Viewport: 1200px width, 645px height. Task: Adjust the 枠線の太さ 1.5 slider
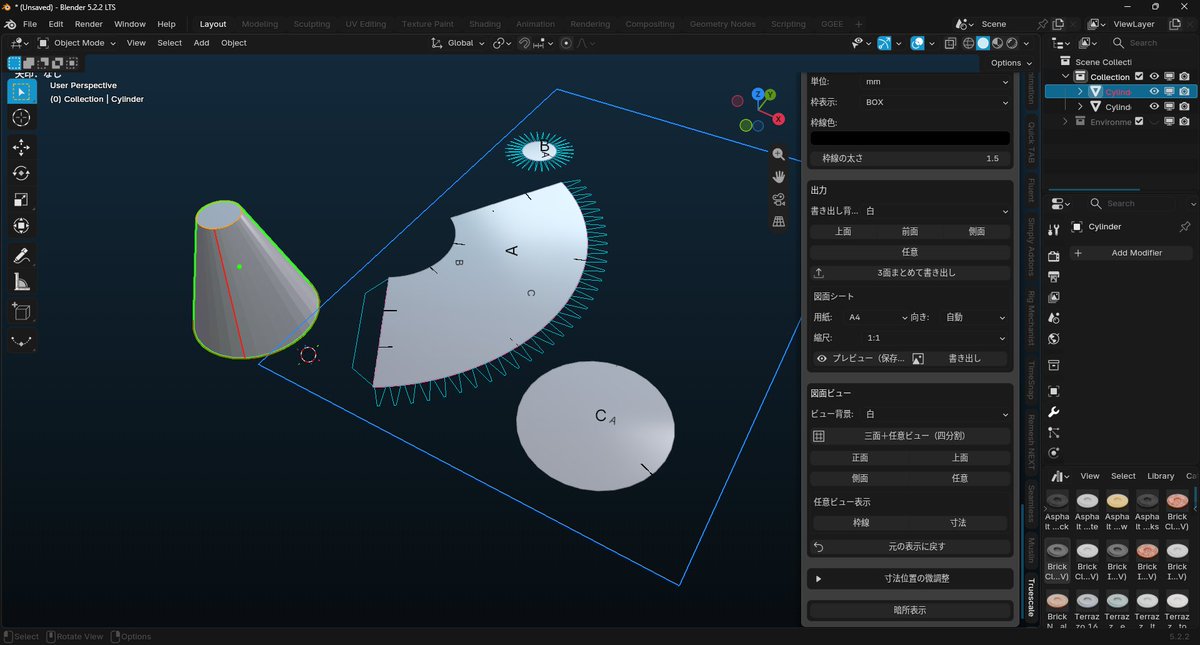tap(910, 158)
